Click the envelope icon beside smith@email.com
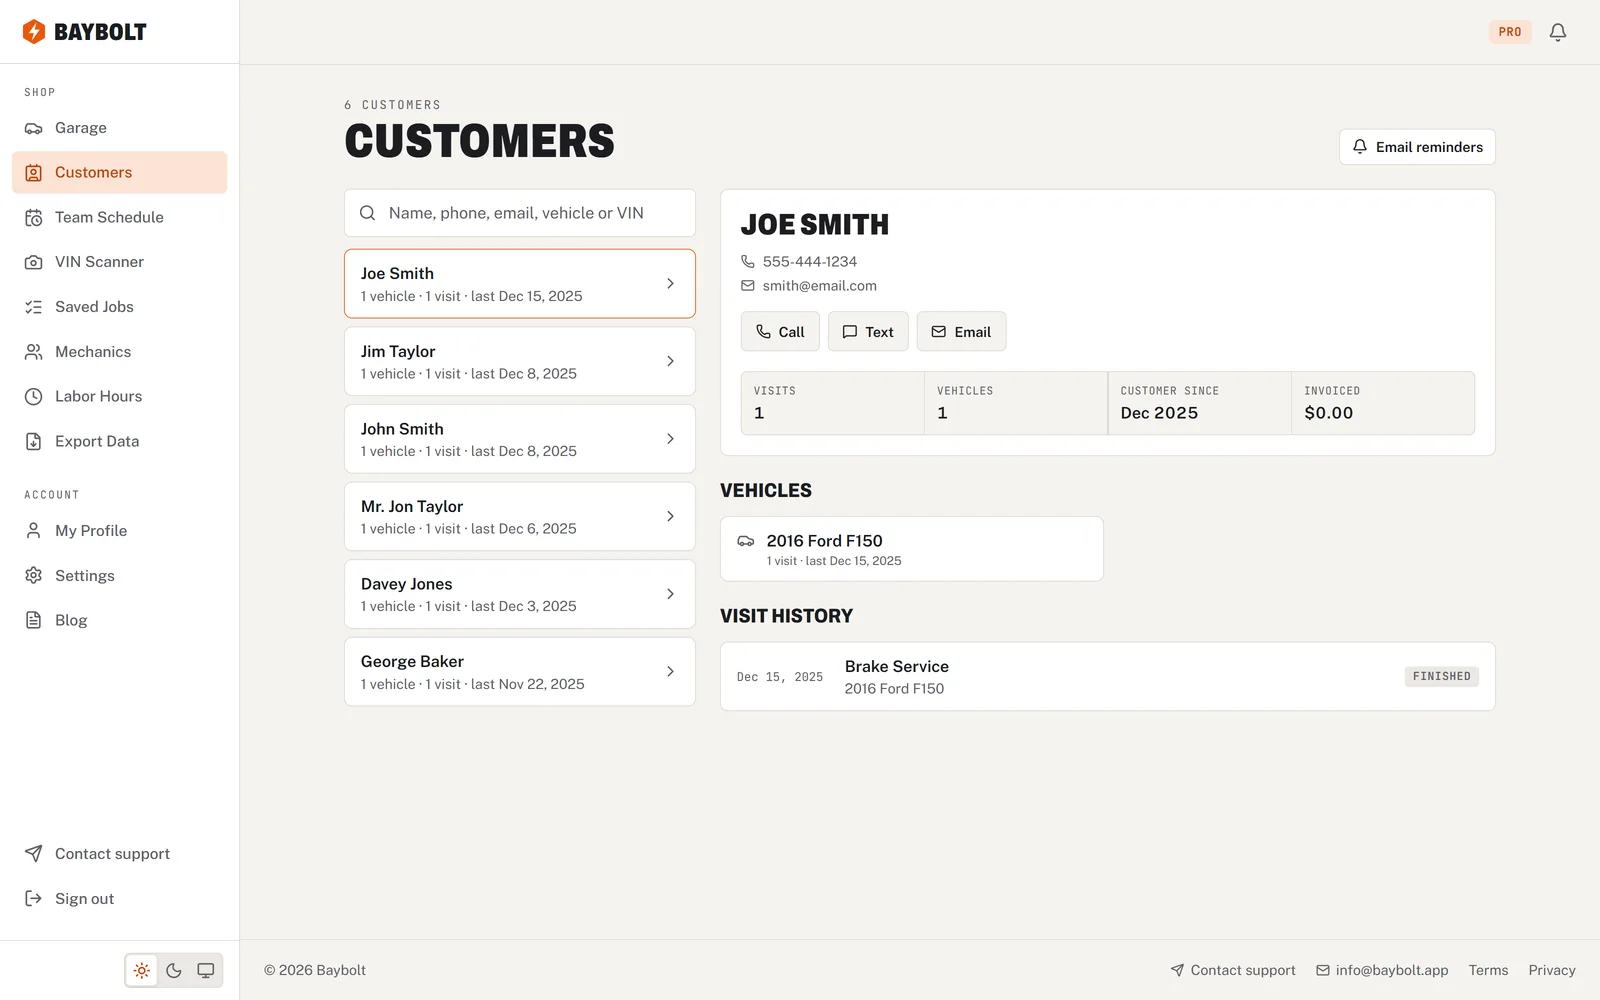 click(748, 286)
